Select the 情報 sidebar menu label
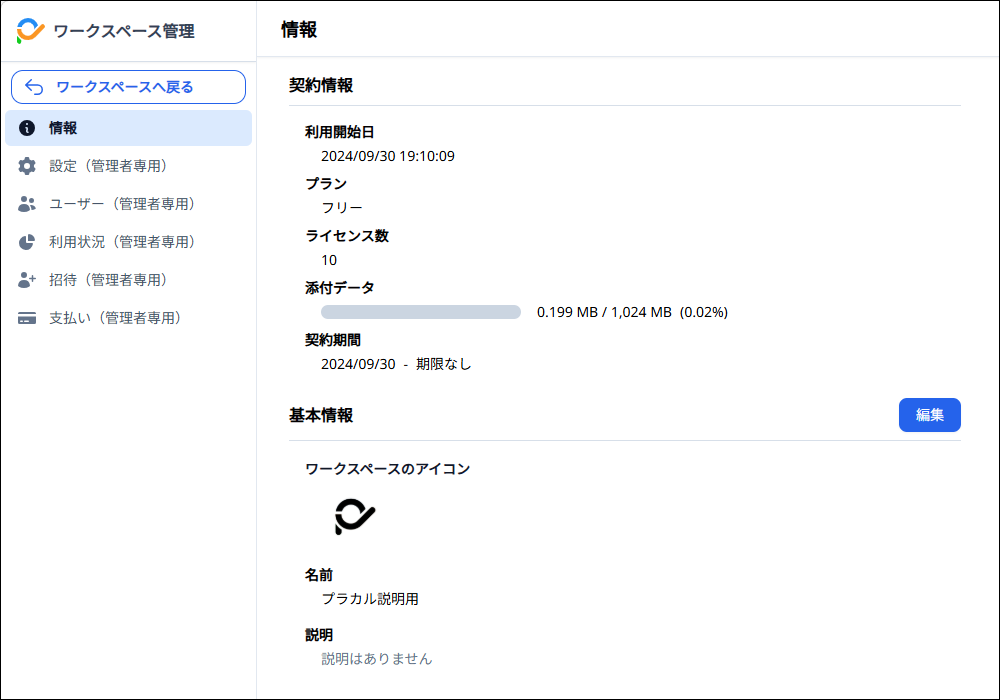 point(63,128)
